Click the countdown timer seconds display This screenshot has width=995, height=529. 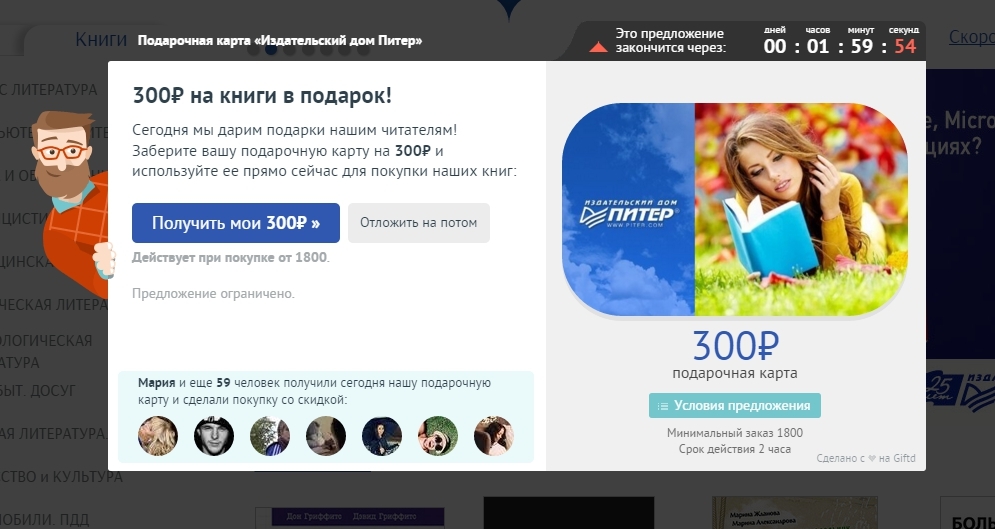906,46
